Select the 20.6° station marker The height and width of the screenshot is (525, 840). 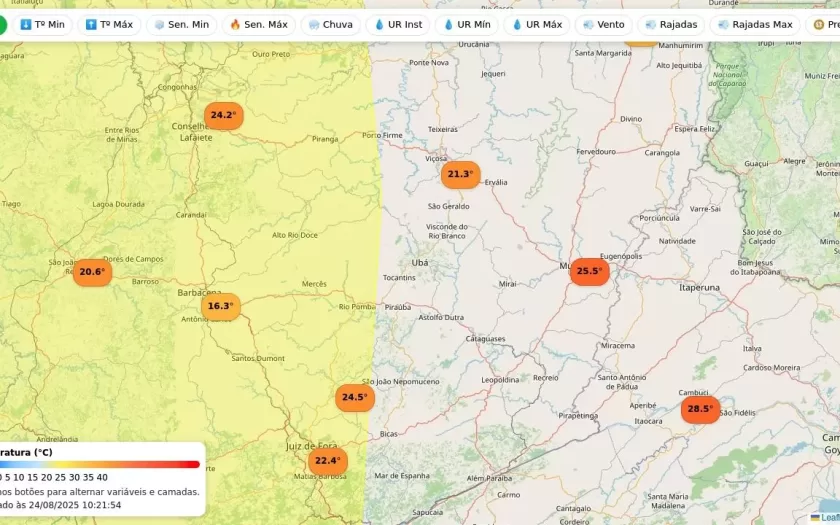[x=92, y=272]
